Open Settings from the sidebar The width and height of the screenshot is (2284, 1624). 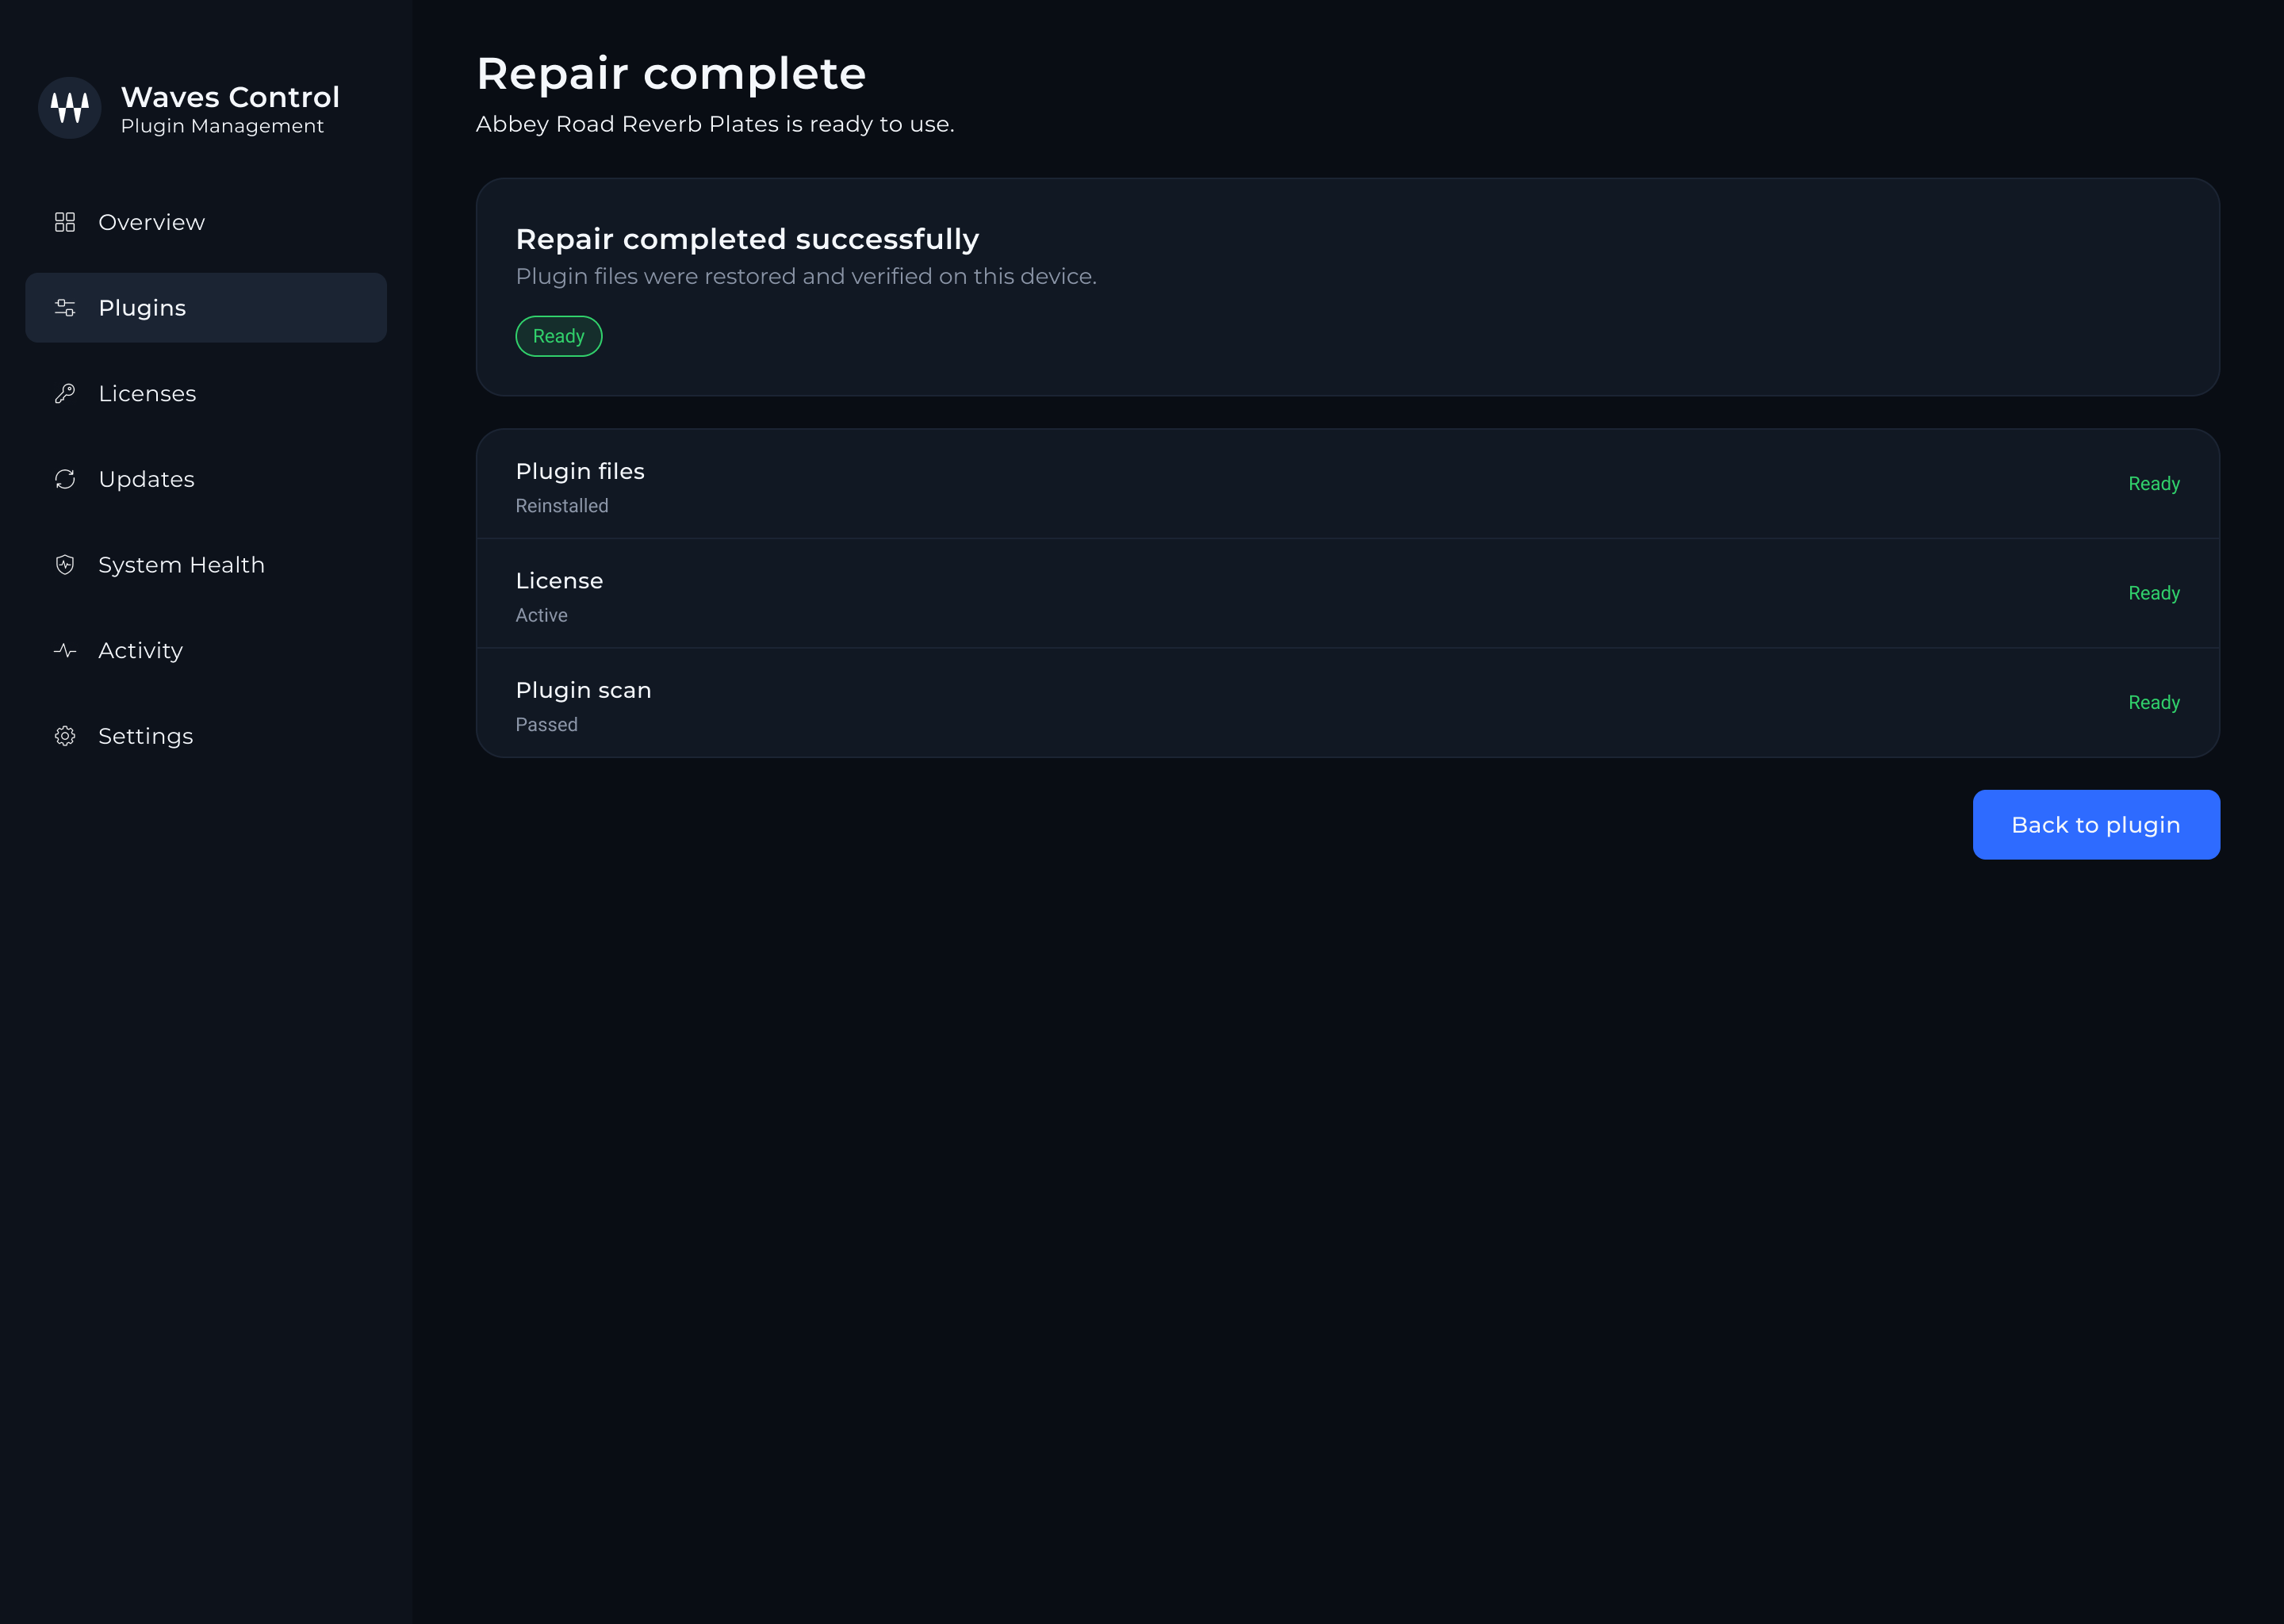tap(206, 736)
